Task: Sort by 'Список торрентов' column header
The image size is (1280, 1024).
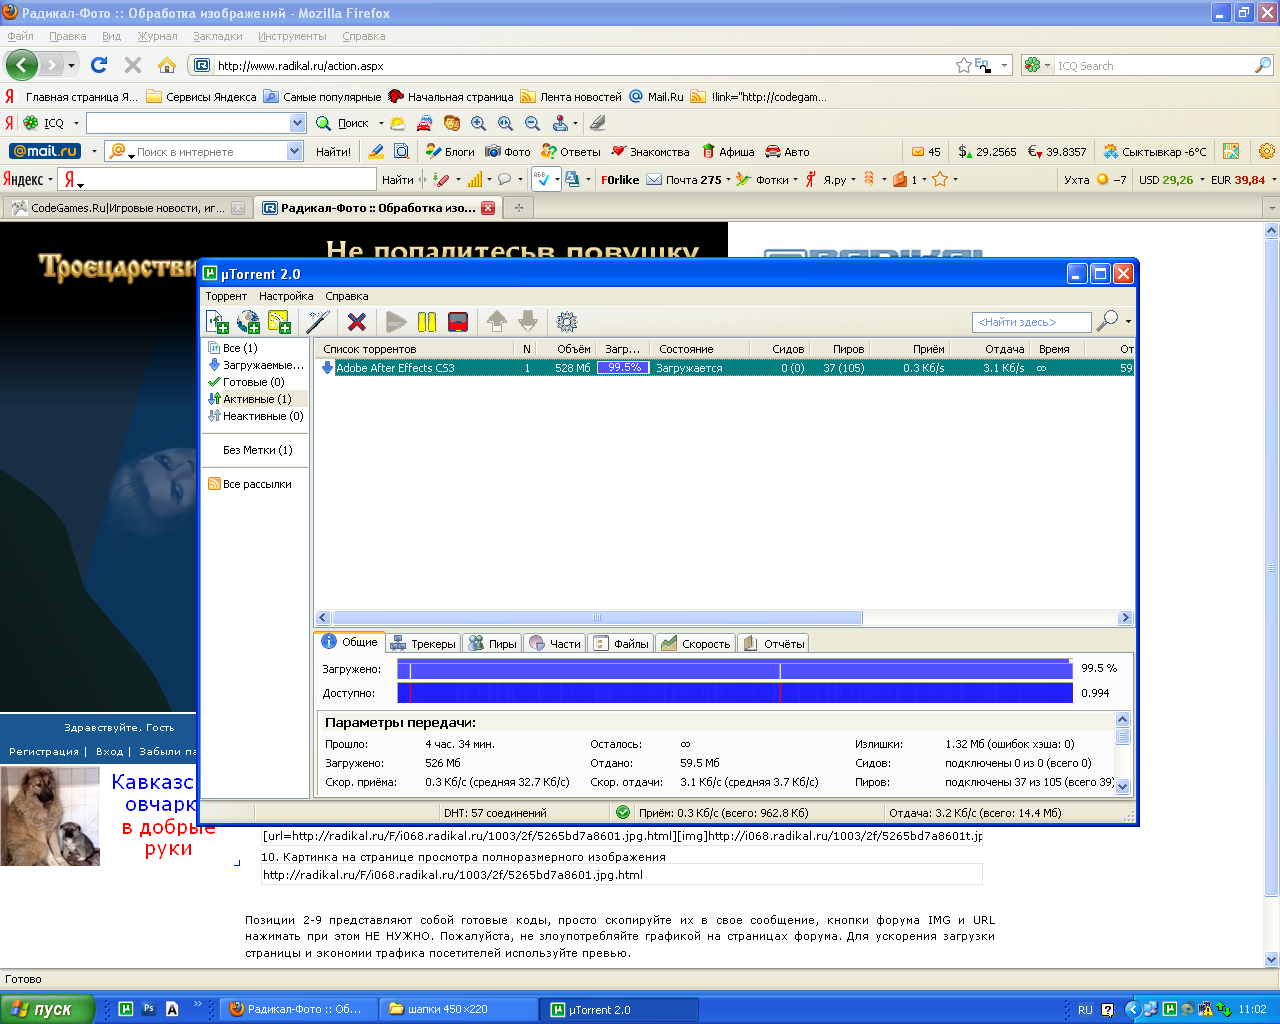Action: [416, 349]
